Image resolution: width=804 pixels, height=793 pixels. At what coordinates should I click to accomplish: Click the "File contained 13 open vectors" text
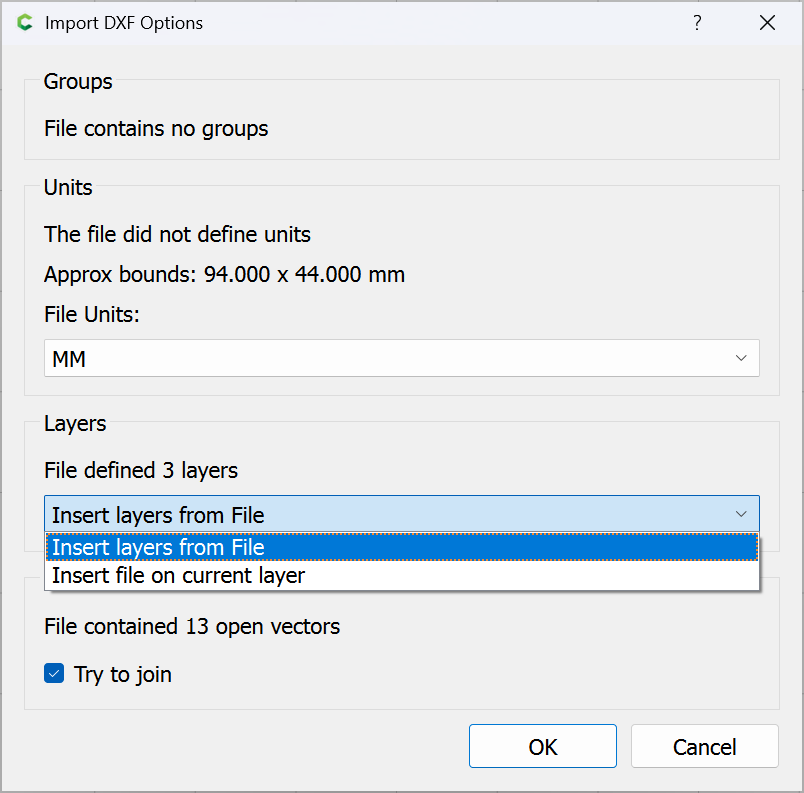click(x=192, y=627)
